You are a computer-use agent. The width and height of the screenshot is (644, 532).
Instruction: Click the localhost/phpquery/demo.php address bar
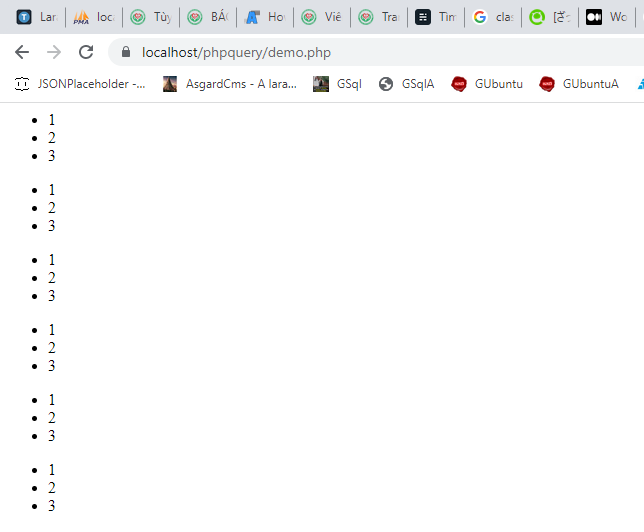pyautogui.click(x=300, y=53)
